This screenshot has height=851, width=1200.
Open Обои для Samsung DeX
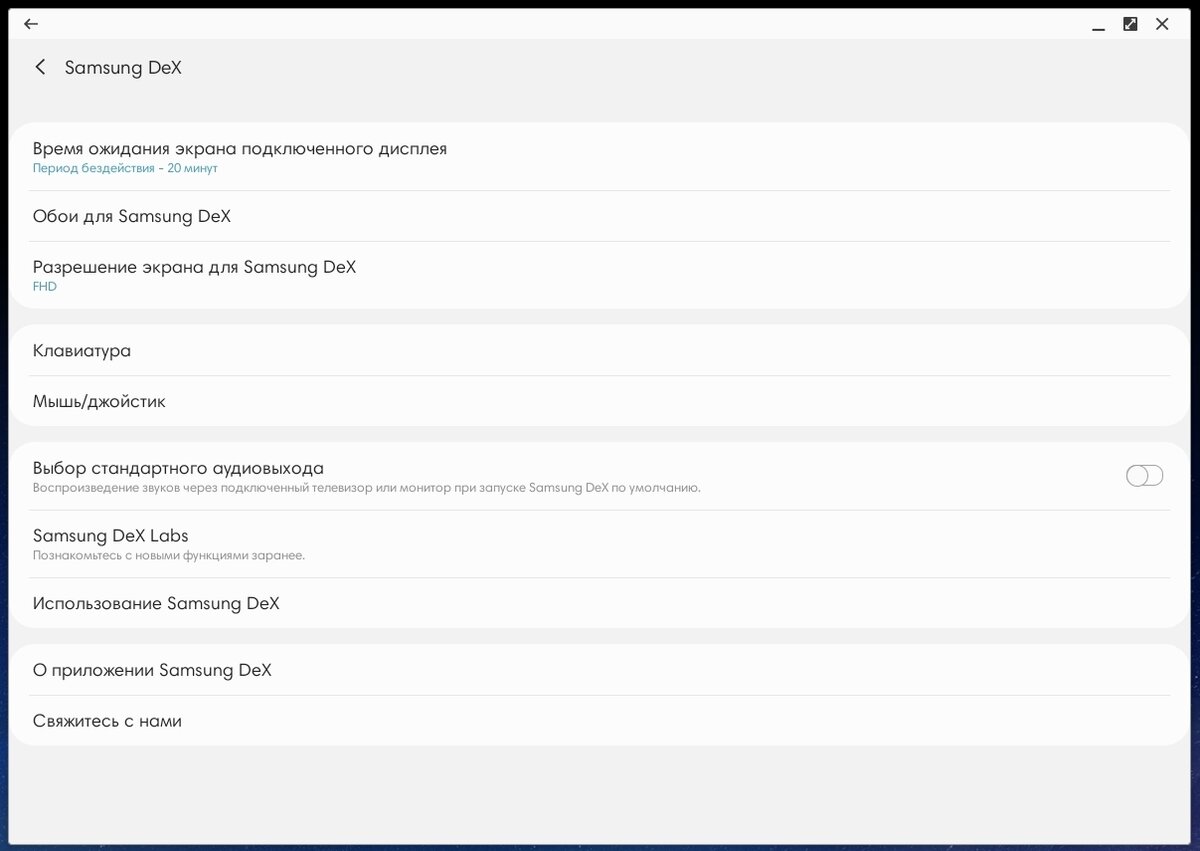tap(600, 216)
